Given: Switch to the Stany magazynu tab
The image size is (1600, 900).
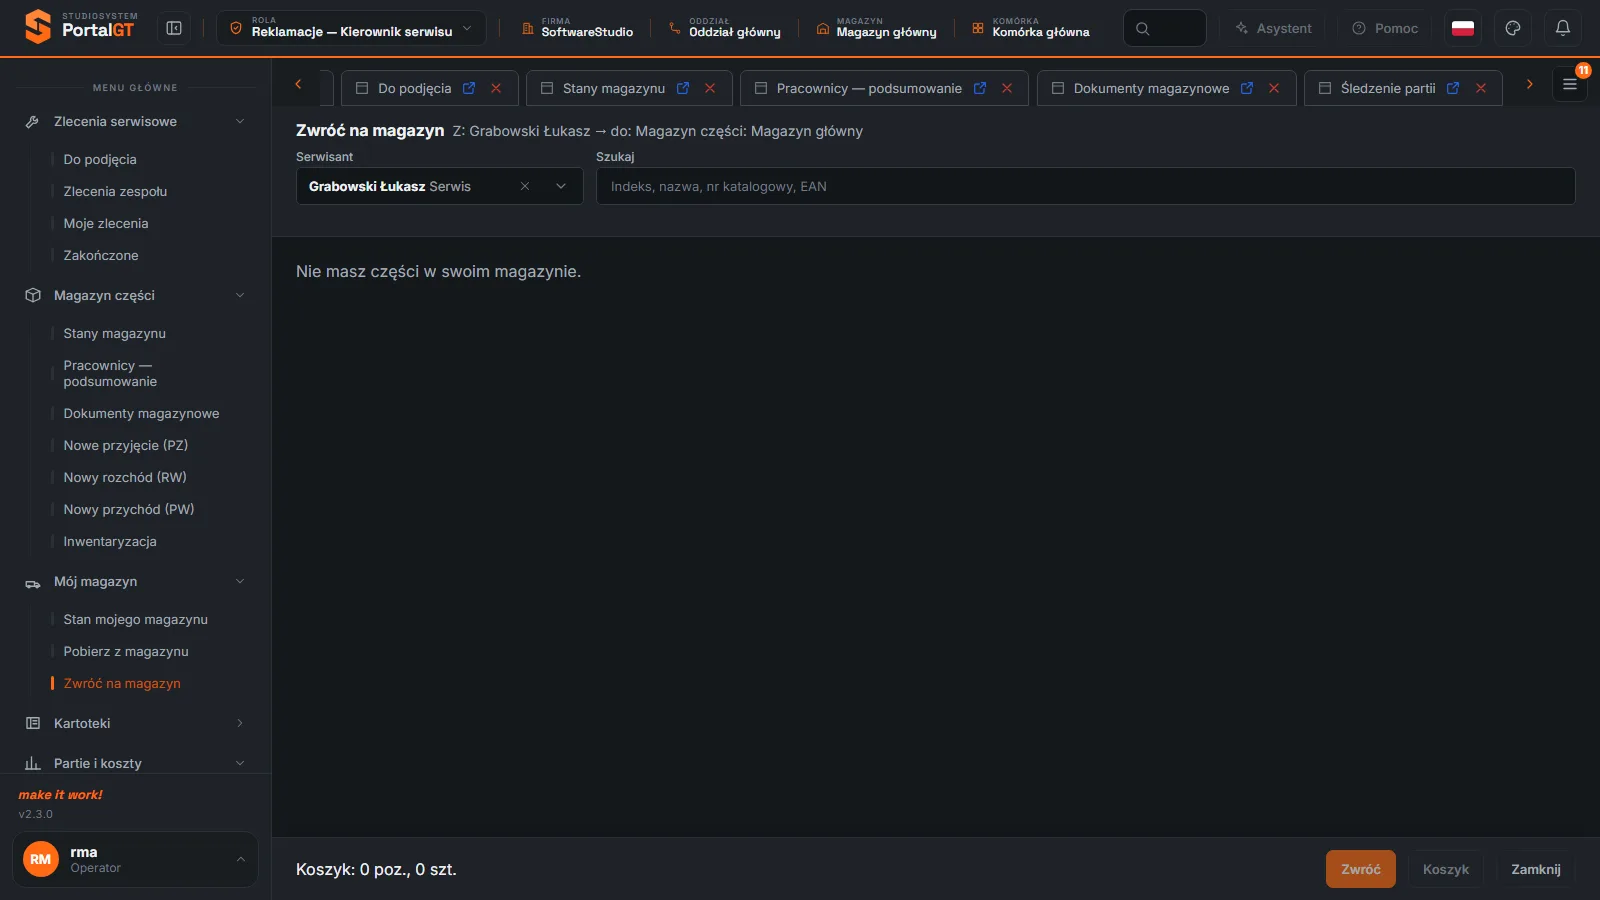Looking at the screenshot, I should (613, 88).
